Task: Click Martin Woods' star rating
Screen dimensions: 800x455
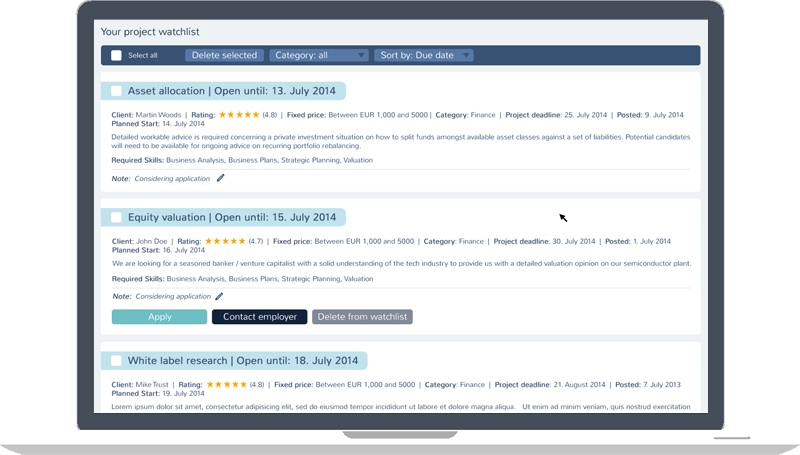Action: (239, 115)
